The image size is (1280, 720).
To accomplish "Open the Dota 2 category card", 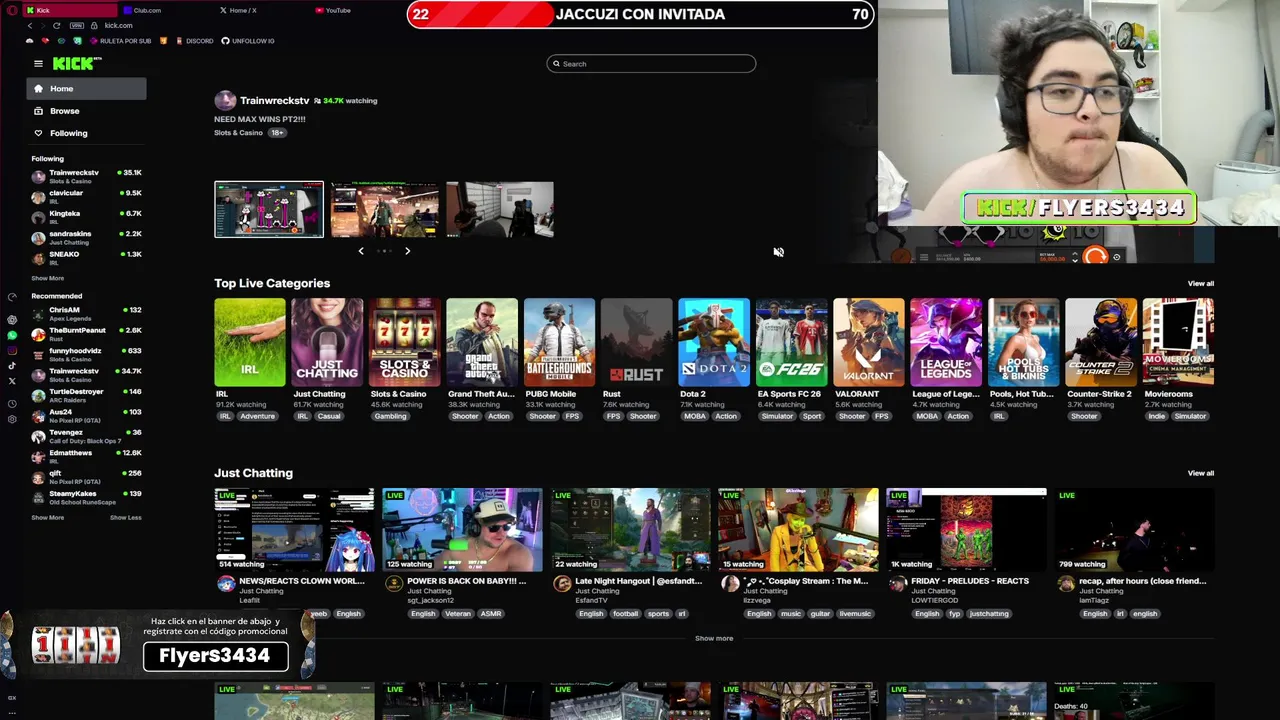I will 714,342.
